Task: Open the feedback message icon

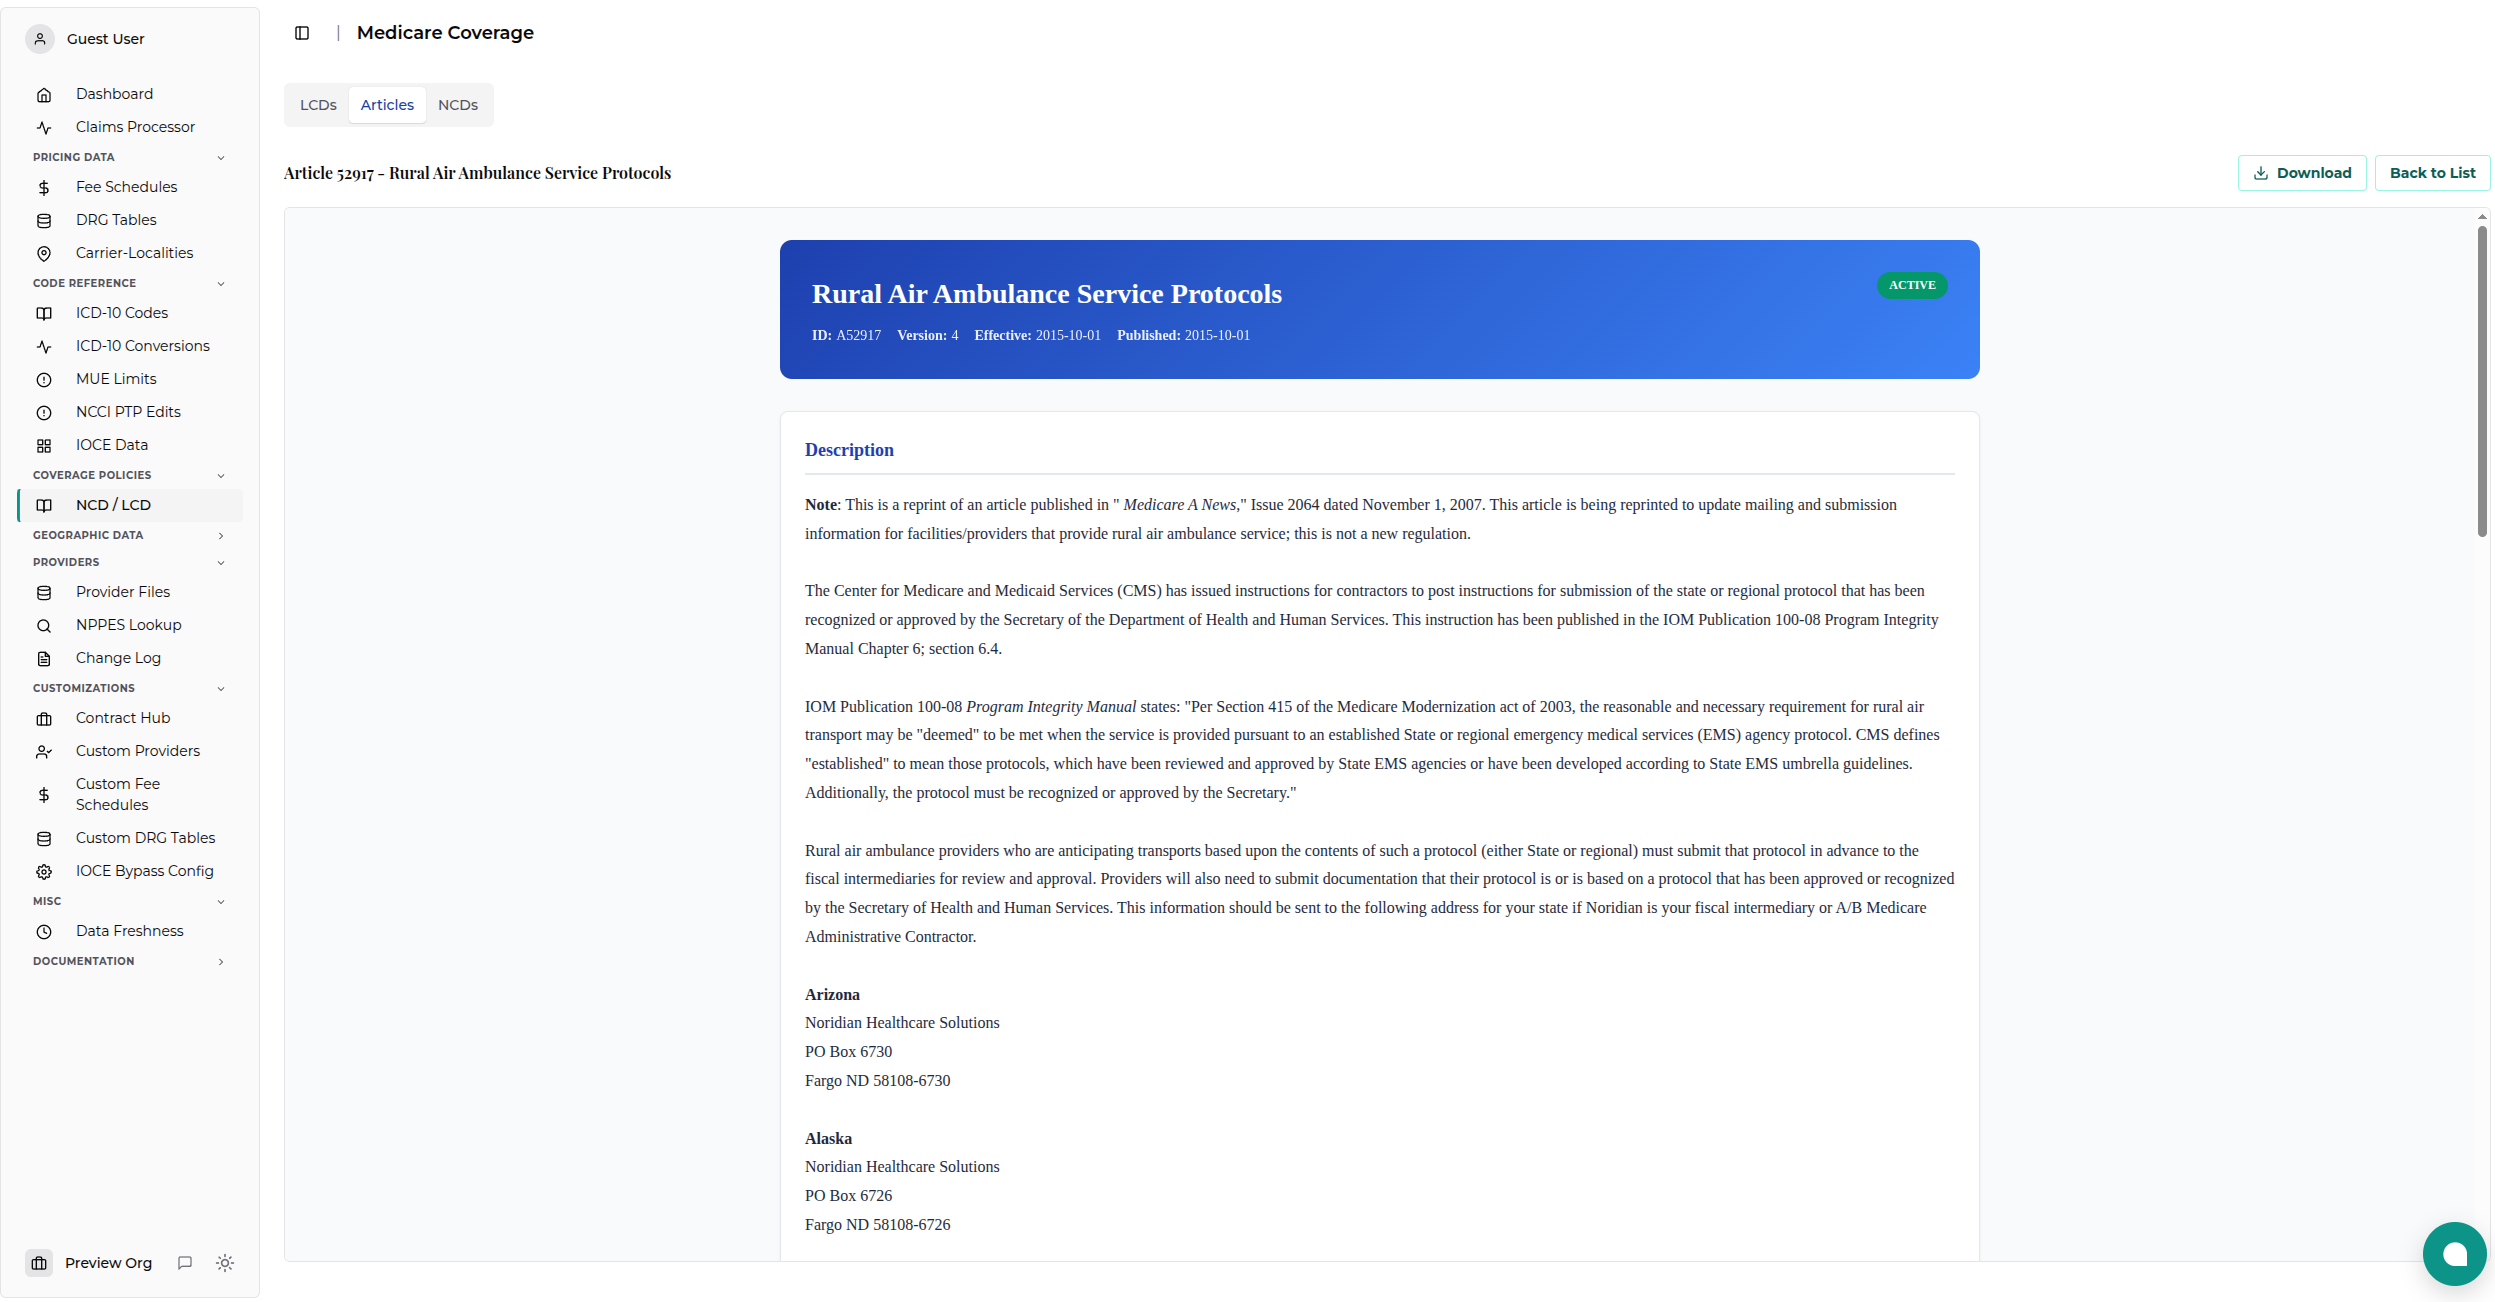Action: tap(185, 1263)
